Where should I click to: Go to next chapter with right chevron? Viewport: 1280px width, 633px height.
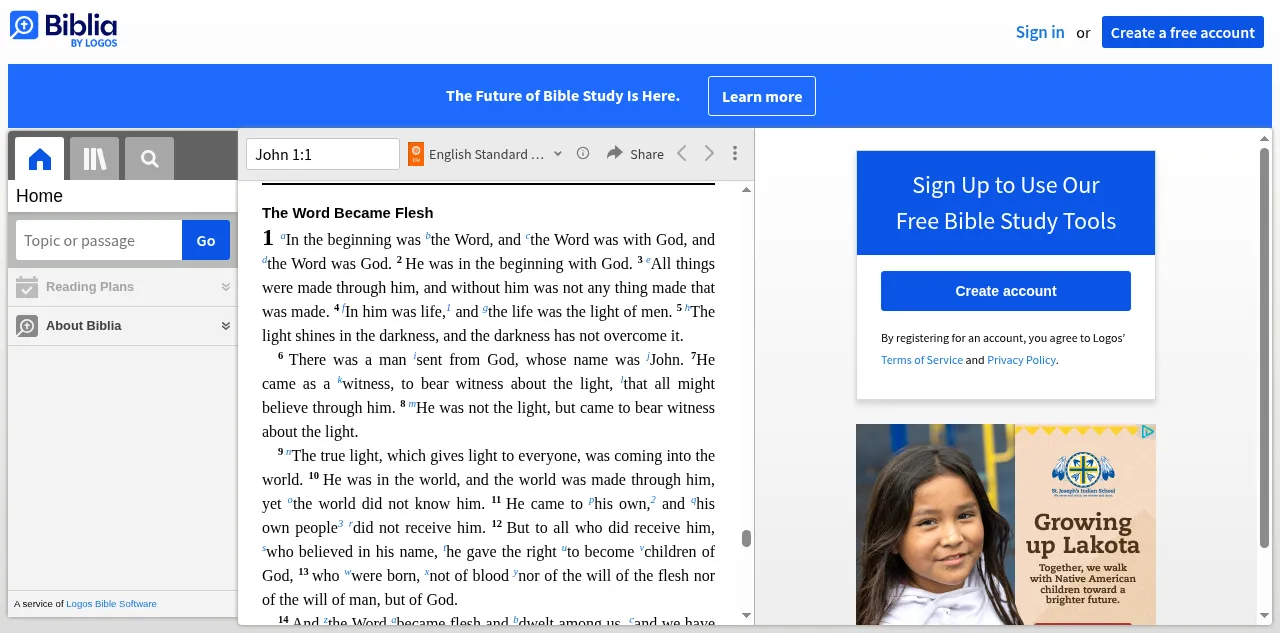pyautogui.click(x=709, y=153)
